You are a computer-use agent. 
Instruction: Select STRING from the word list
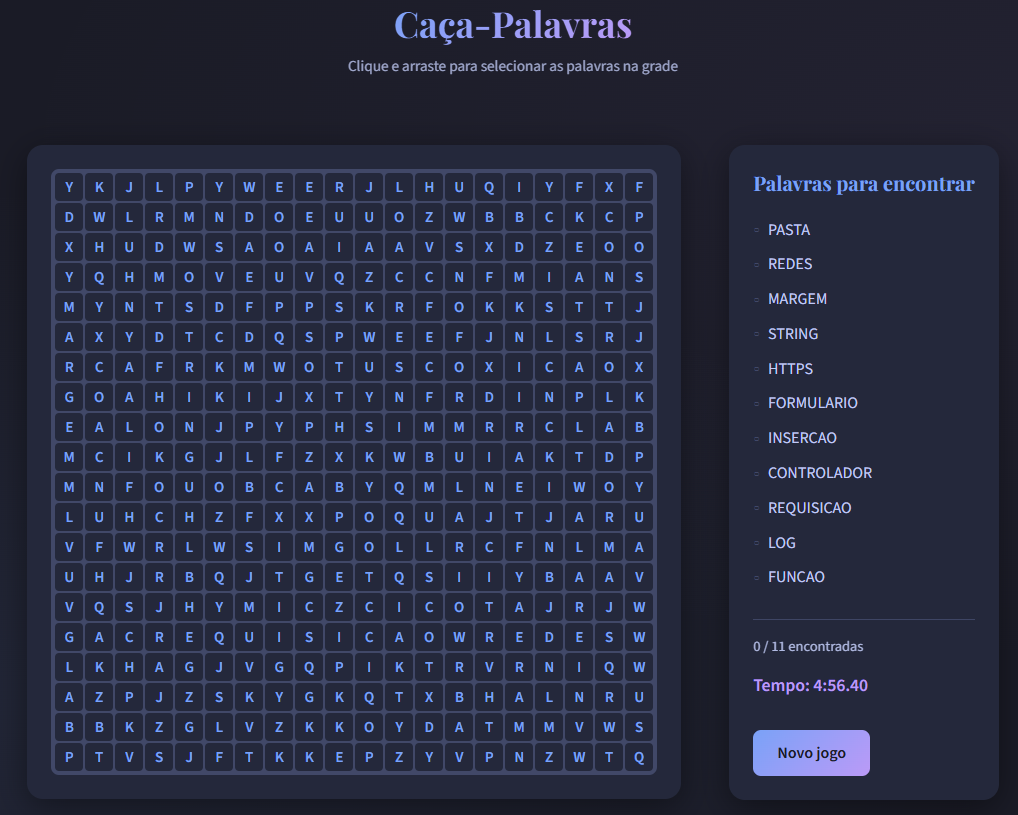click(x=793, y=334)
